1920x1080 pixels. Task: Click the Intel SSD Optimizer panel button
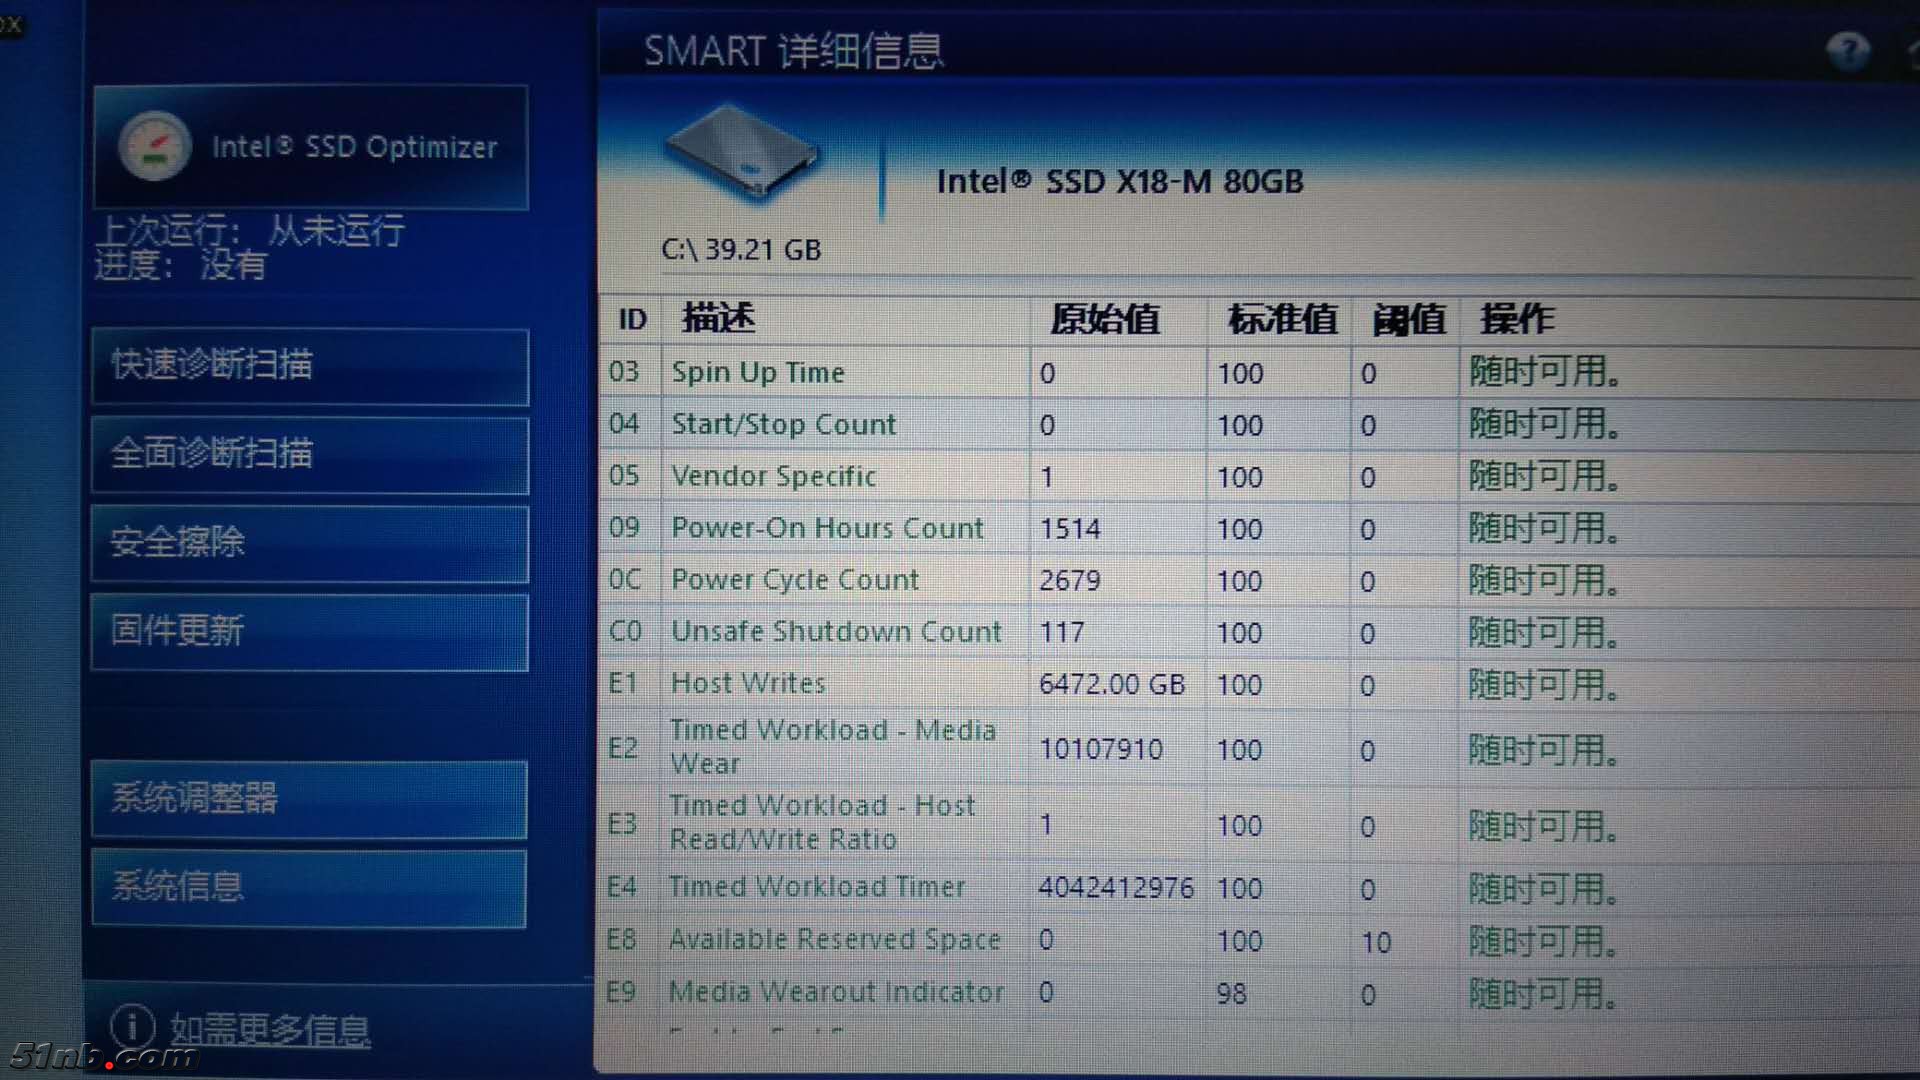[x=352, y=147]
